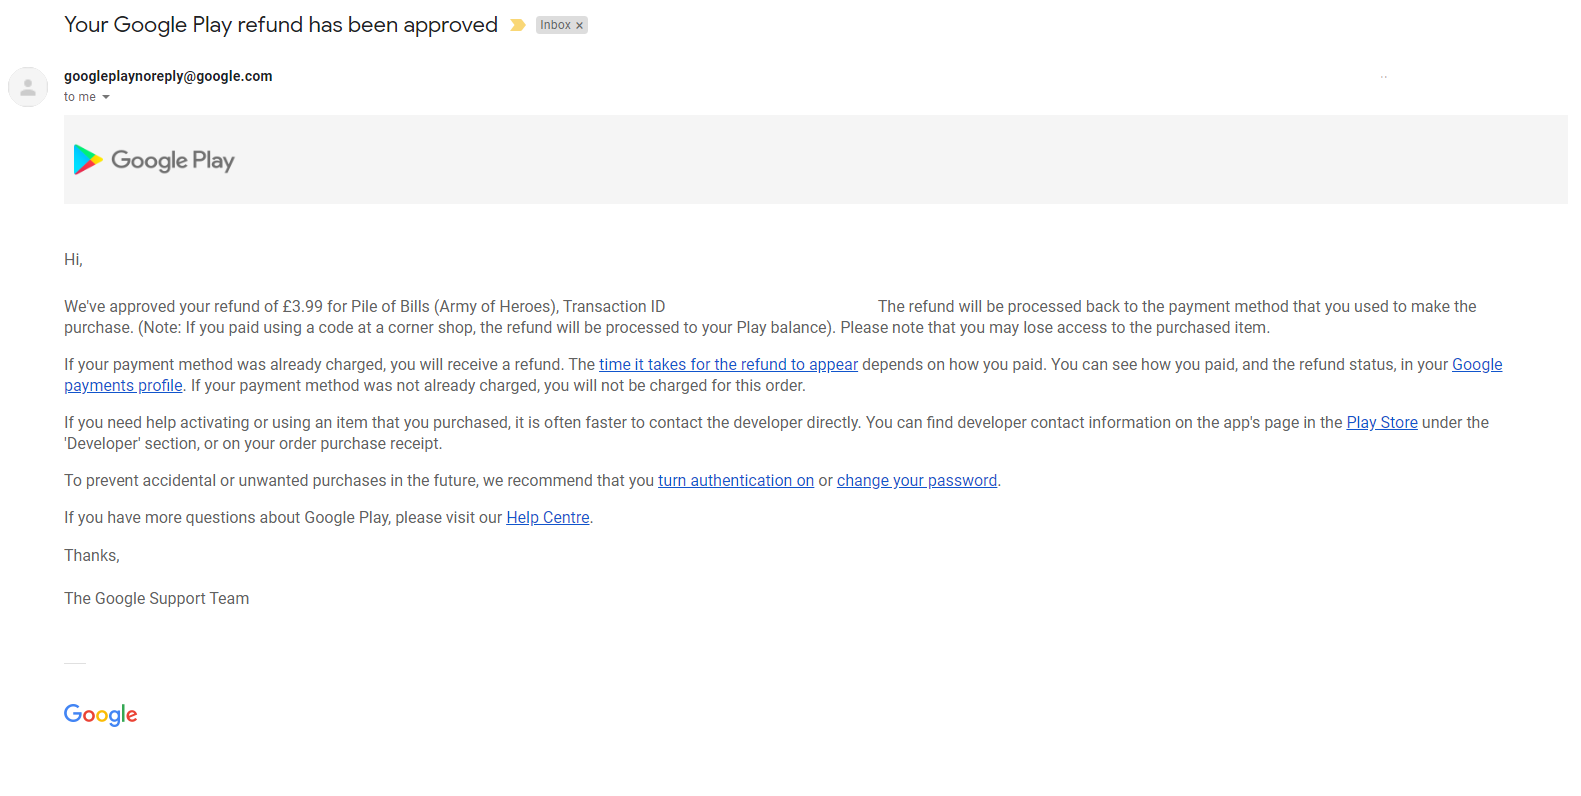Click the googleplaynoreply@google.com sender address

(x=168, y=76)
